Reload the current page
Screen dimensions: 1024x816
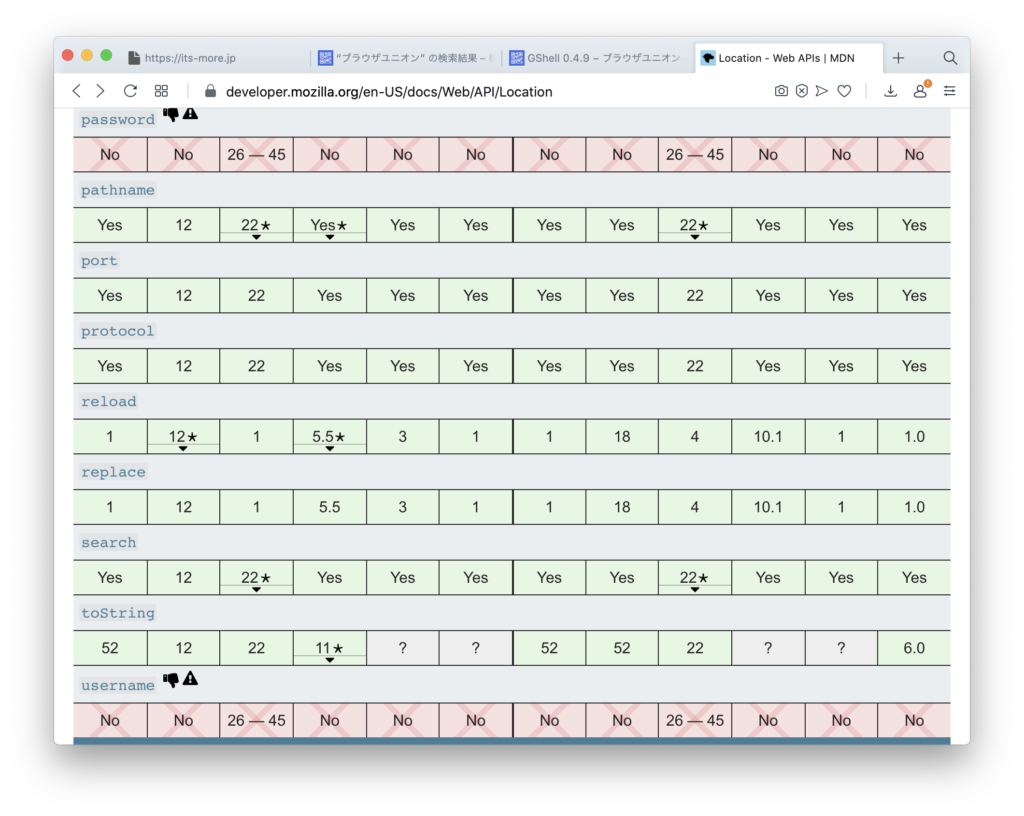point(130,91)
